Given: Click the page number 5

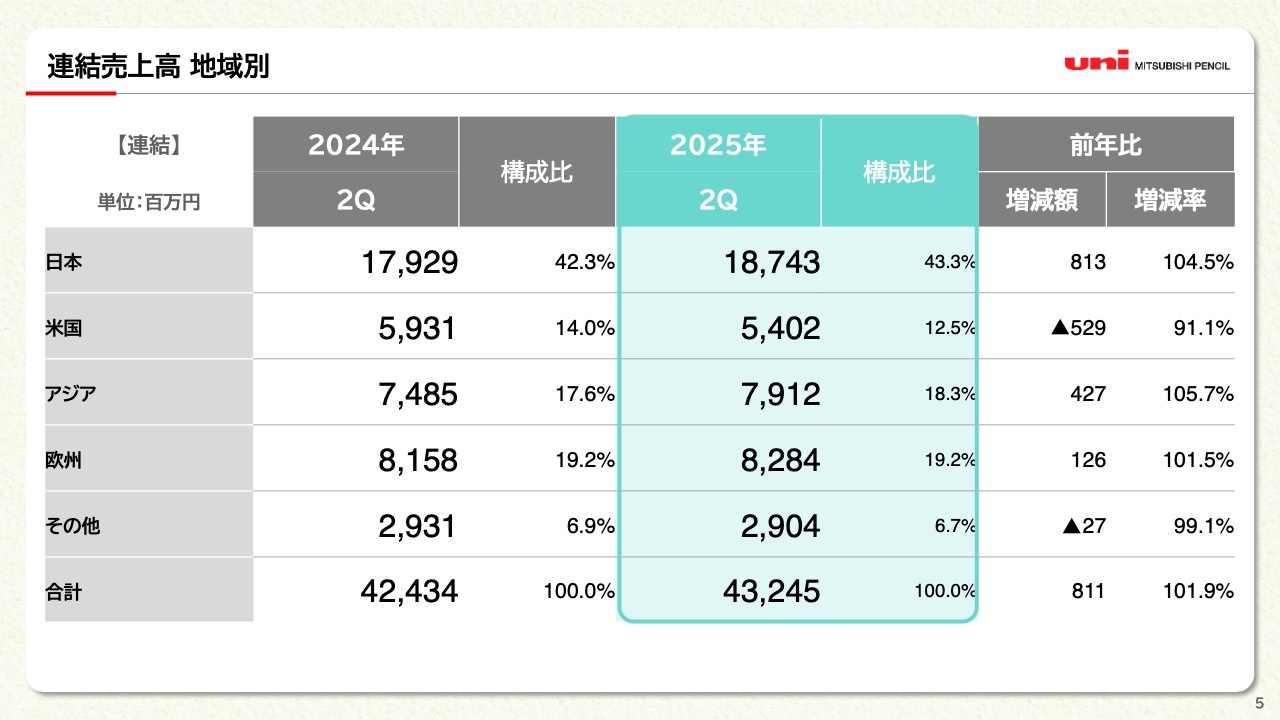Looking at the screenshot, I should (1260, 704).
